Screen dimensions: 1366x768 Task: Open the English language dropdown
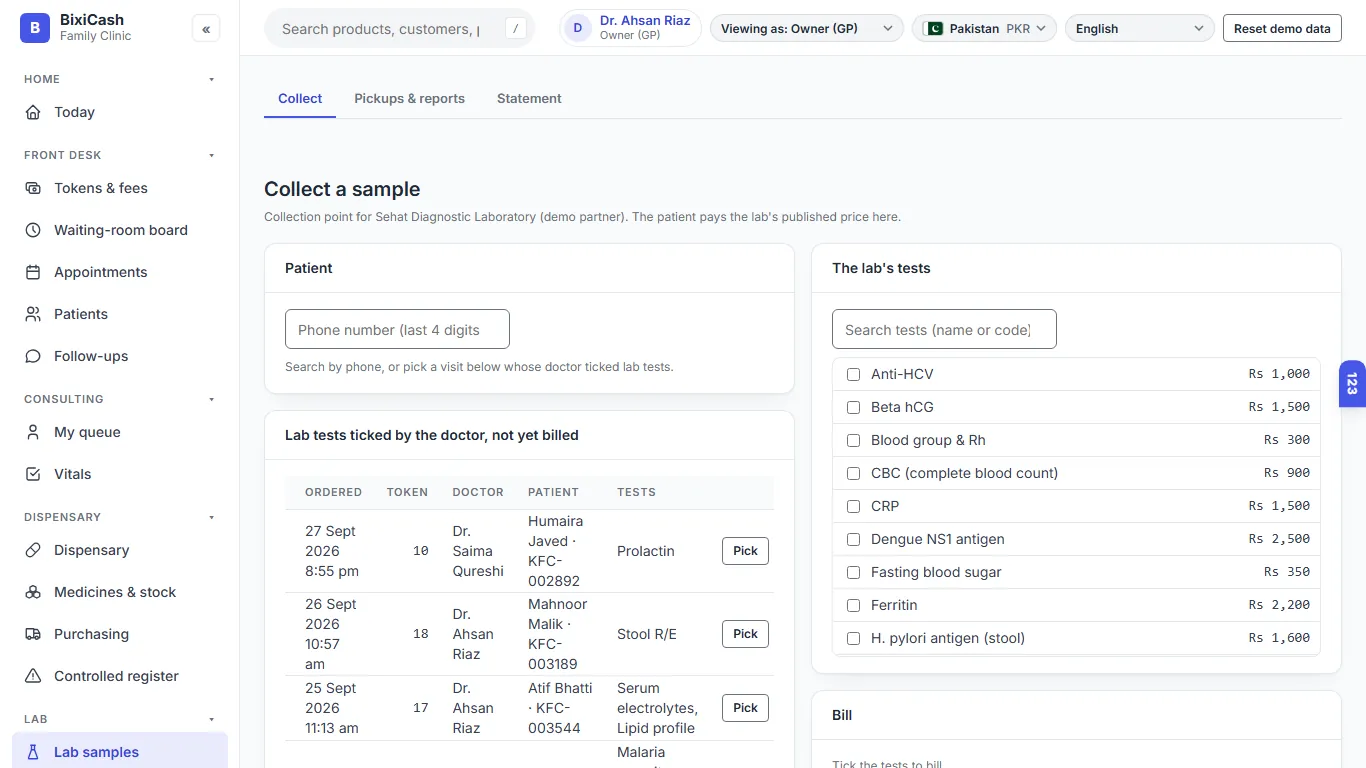(1140, 28)
